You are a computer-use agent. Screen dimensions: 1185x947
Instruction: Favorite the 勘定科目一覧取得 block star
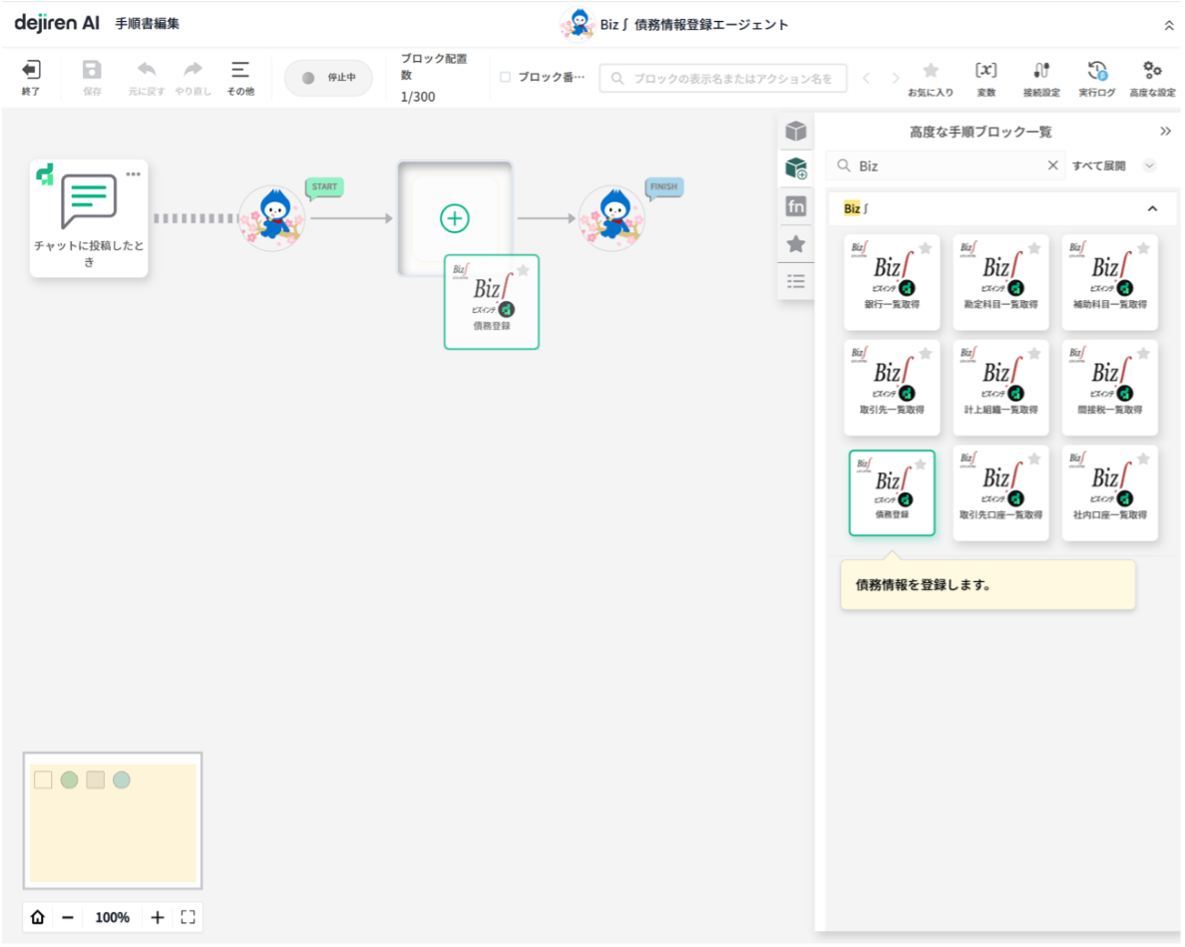tap(1035, 248)
